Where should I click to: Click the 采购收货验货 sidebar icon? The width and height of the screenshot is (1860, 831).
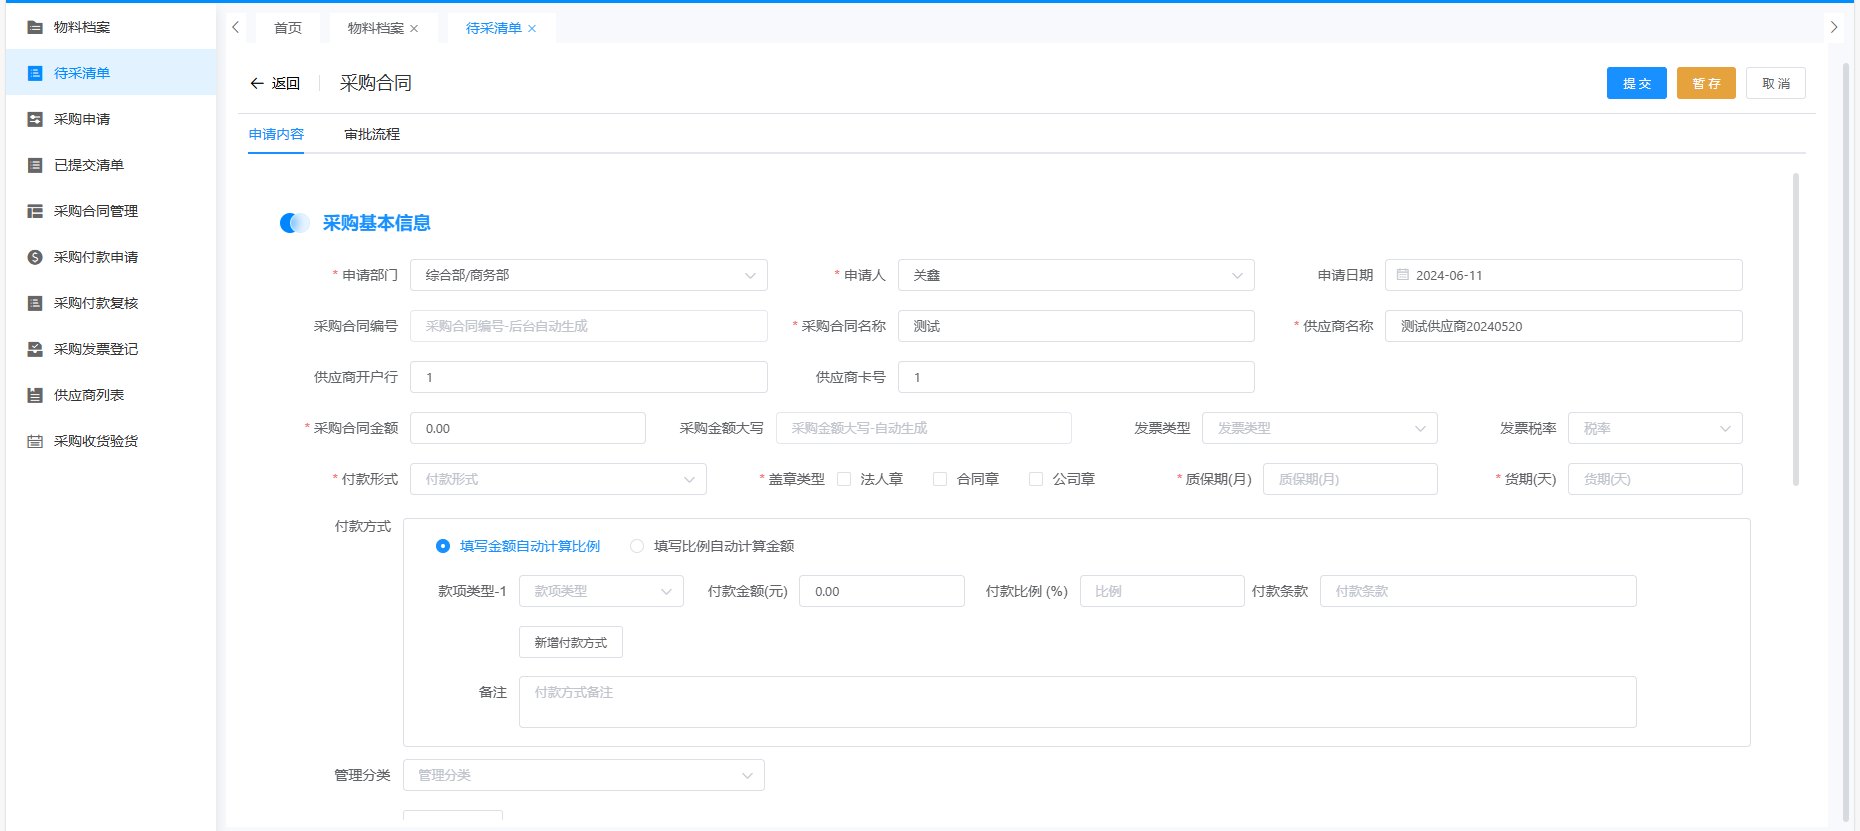[35, 441]
